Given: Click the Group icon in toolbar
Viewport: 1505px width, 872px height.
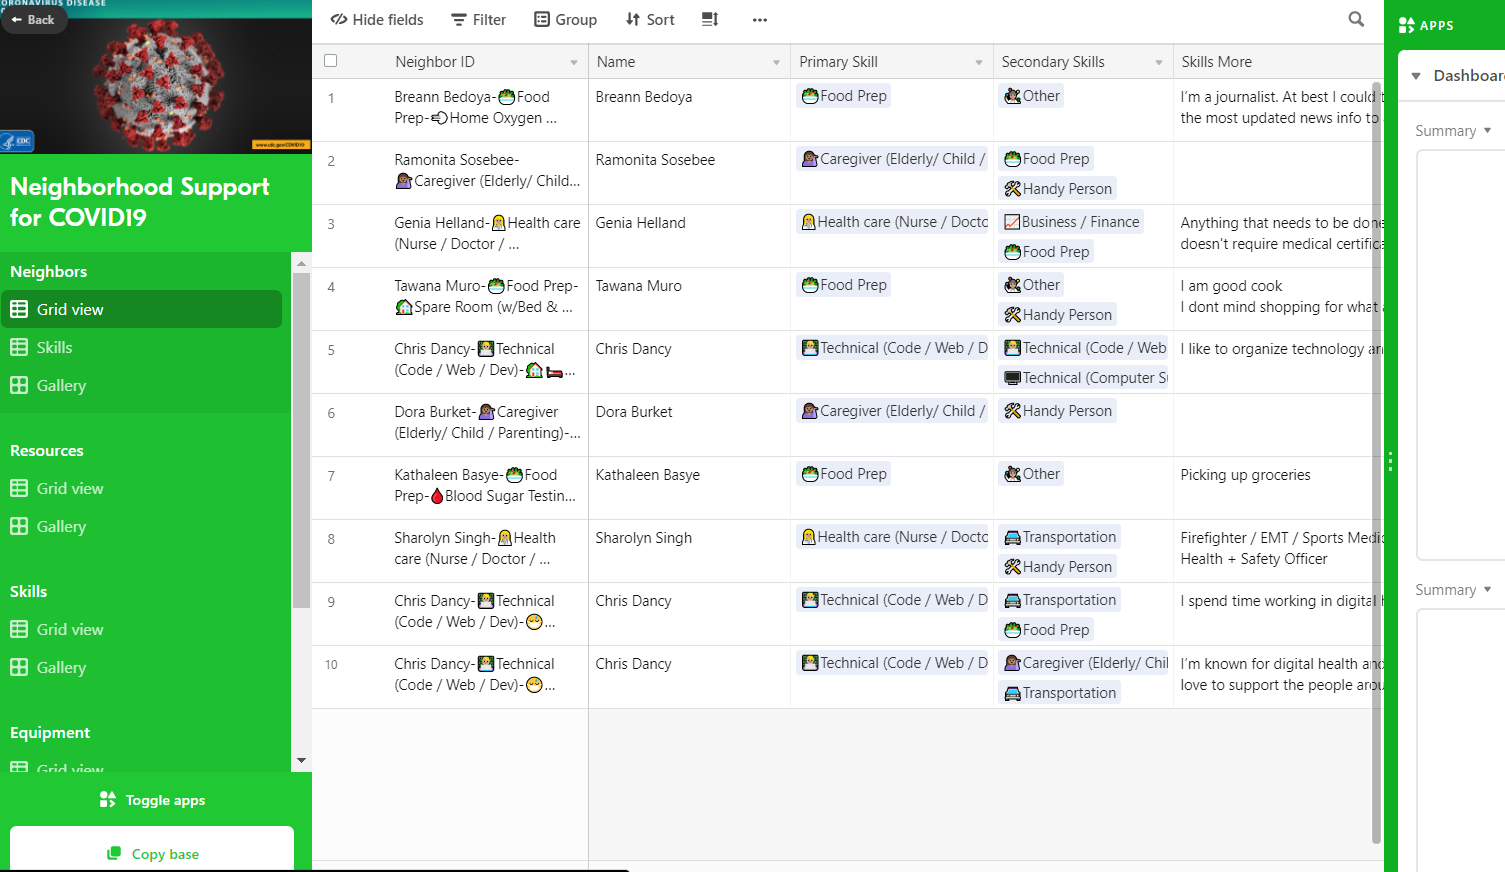Looking at the screenshot, I should click(542, 20).
